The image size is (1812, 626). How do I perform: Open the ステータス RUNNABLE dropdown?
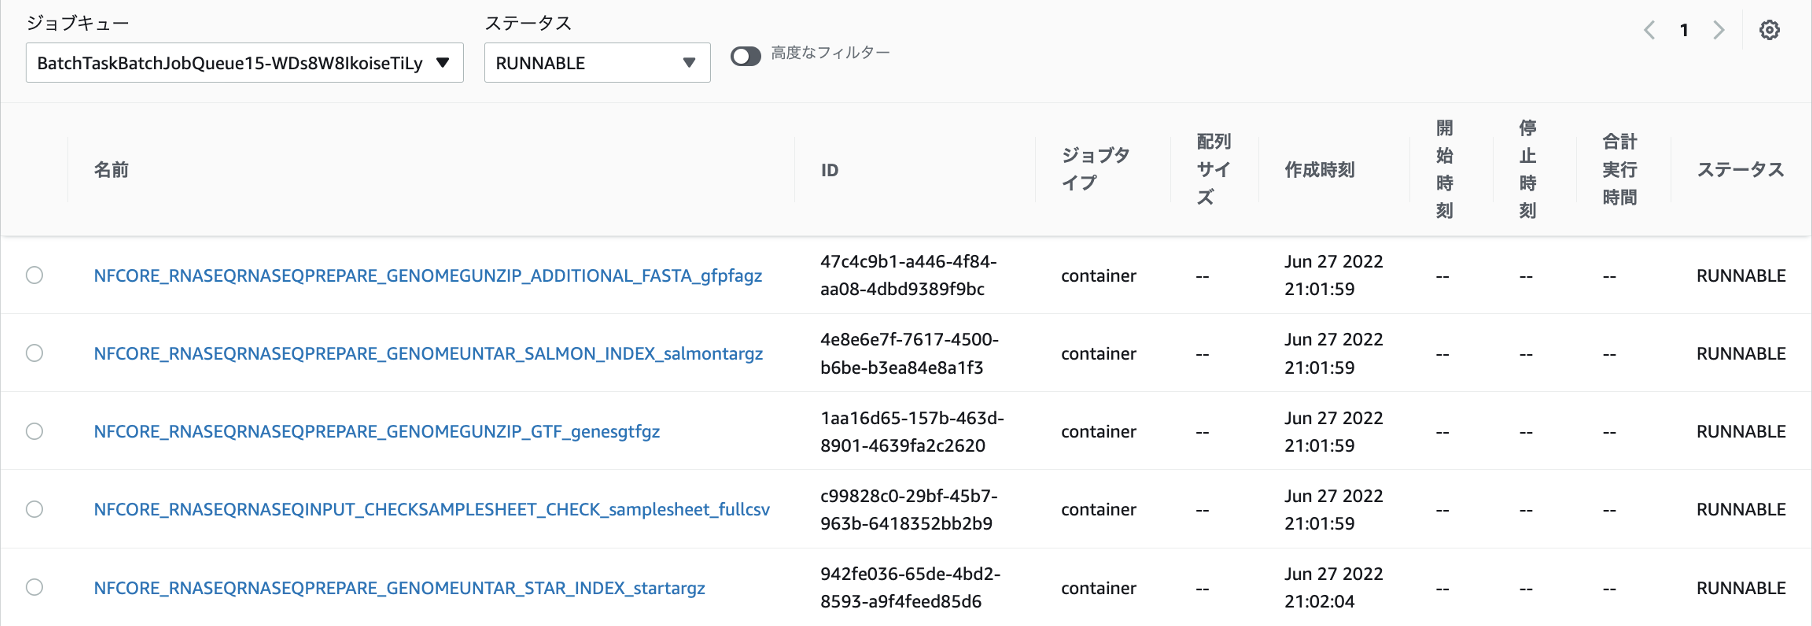pos(597,63)
